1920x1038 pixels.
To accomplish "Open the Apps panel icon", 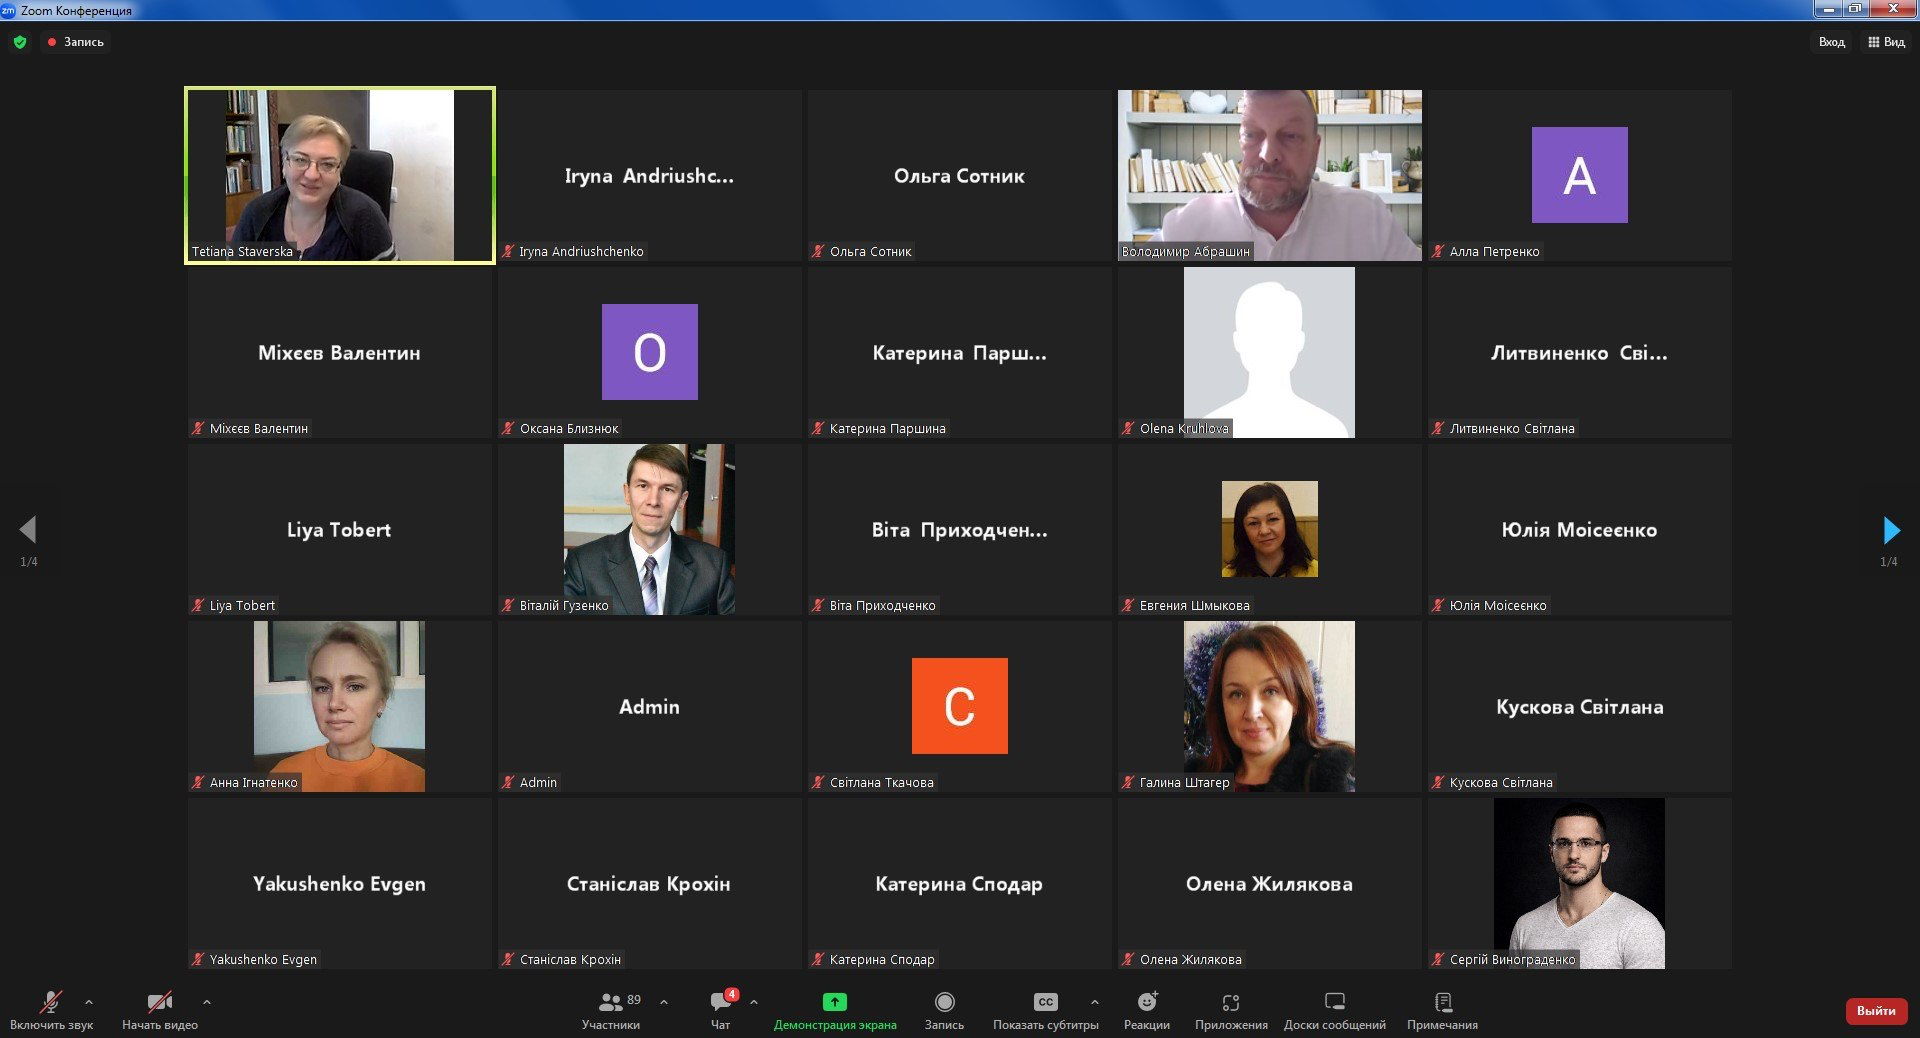I will point(1231,1002).
